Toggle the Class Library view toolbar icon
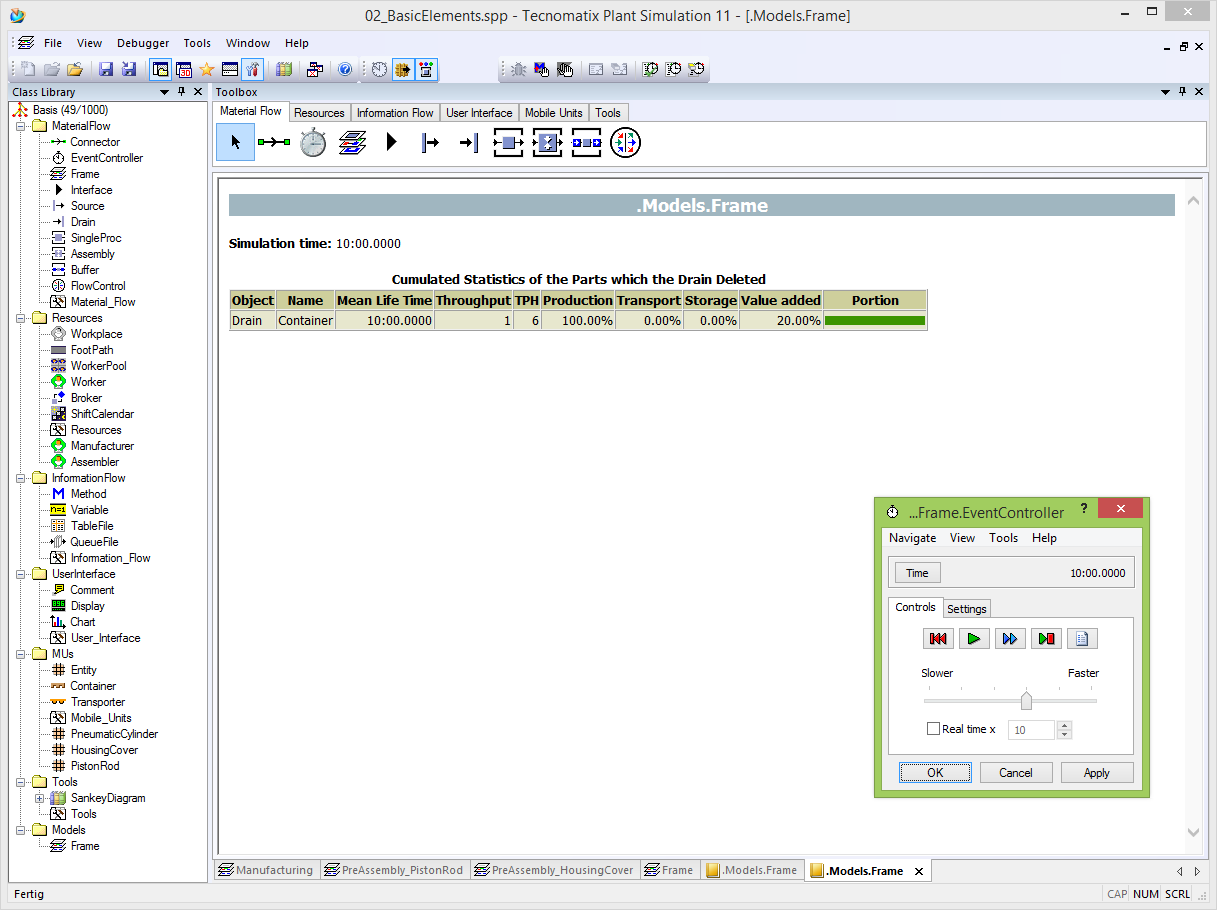 160,69
